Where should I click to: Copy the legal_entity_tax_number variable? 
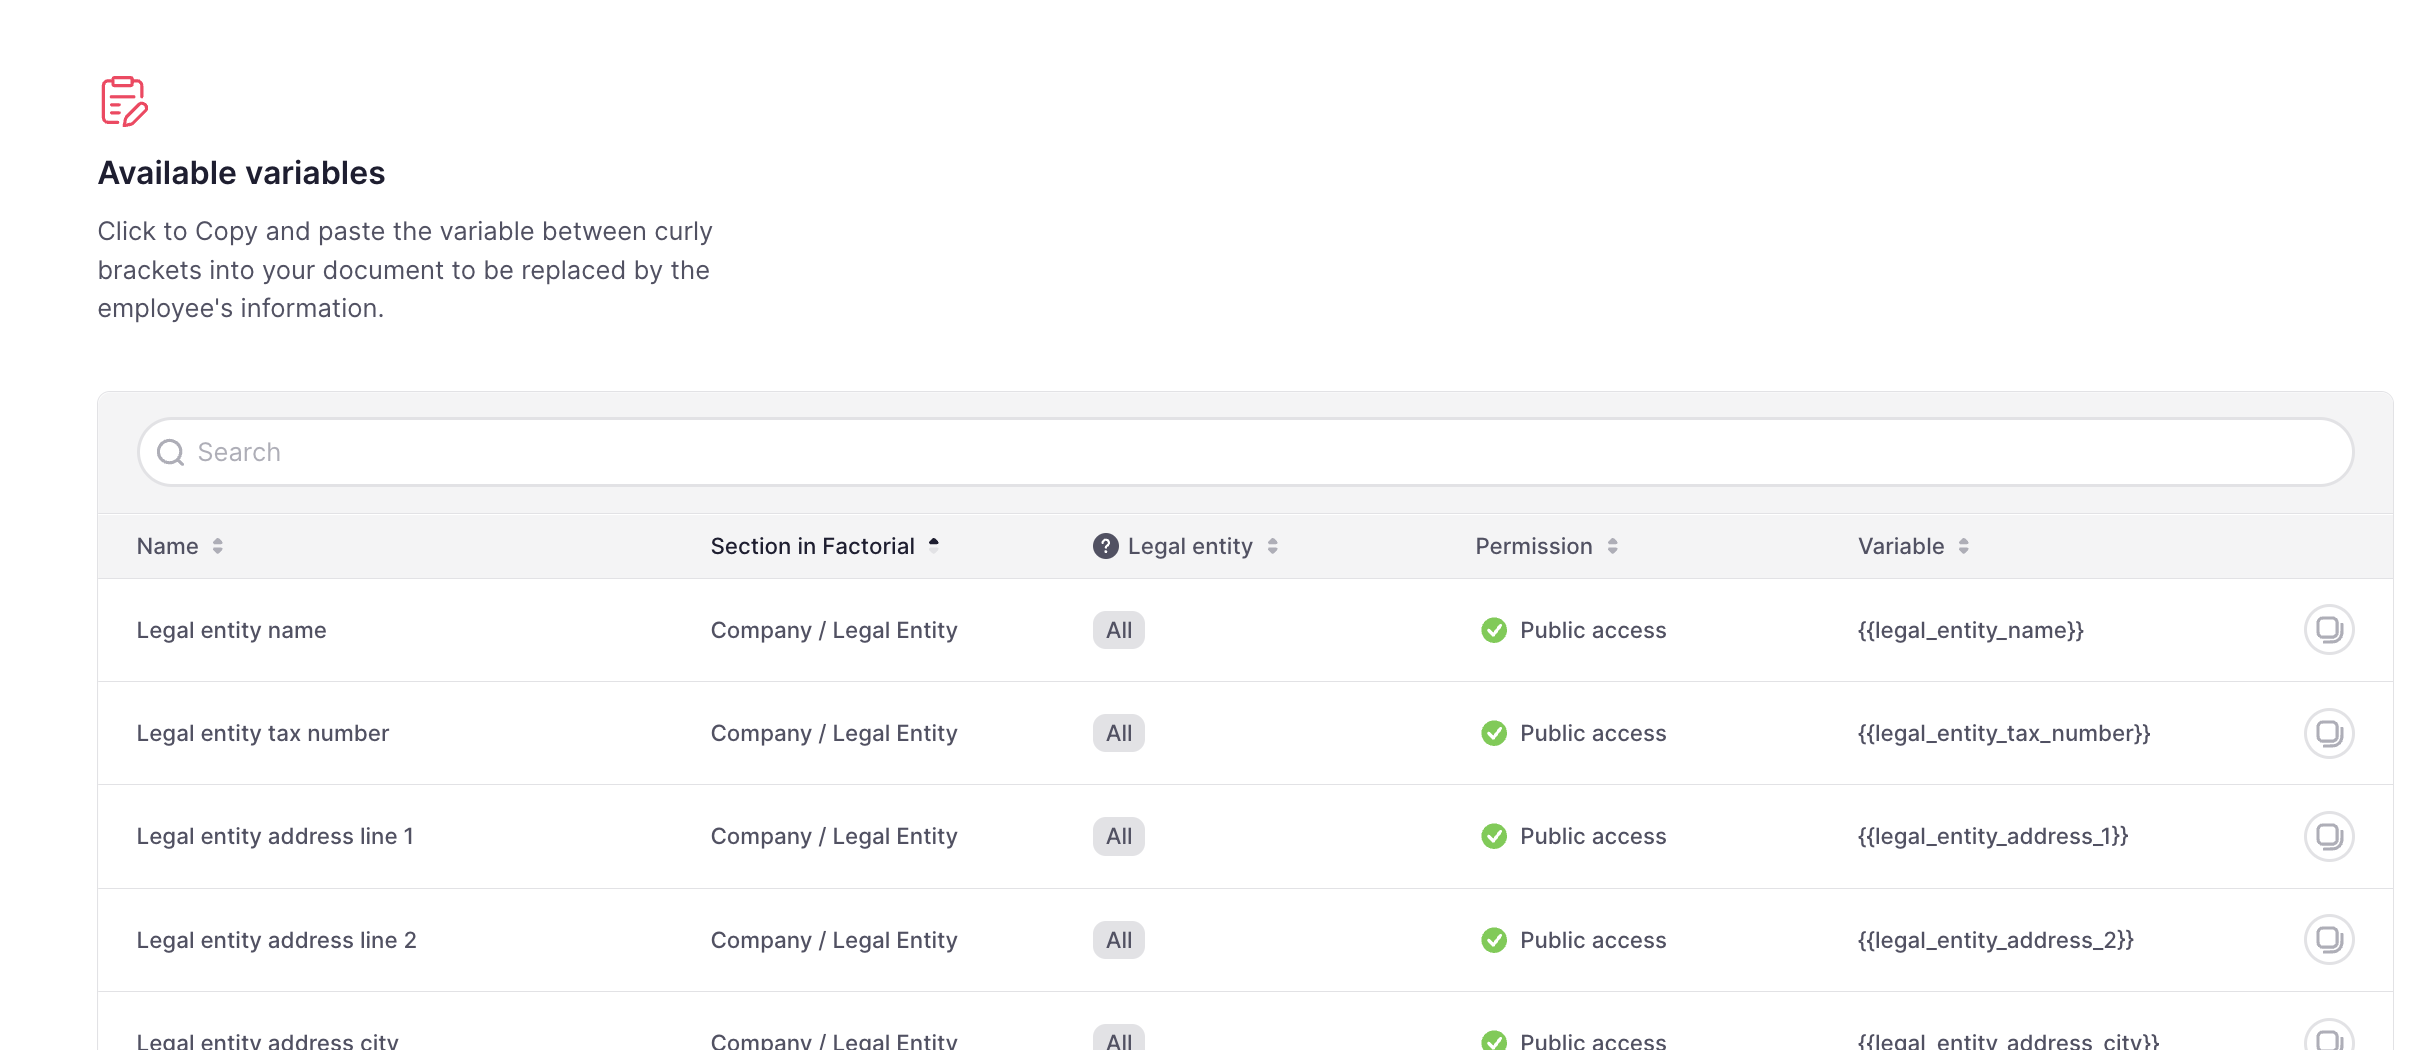pos(2328,733)
